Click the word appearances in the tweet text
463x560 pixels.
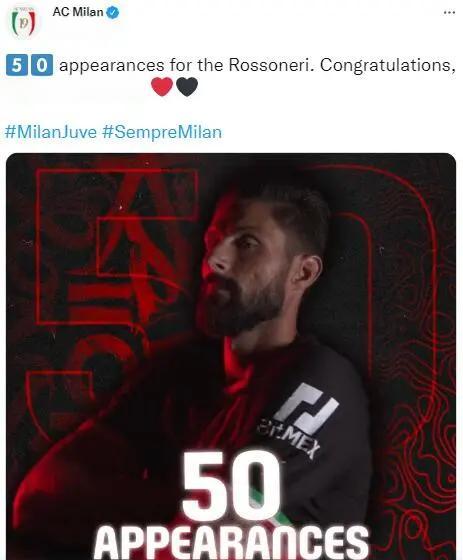pos(112,66)
